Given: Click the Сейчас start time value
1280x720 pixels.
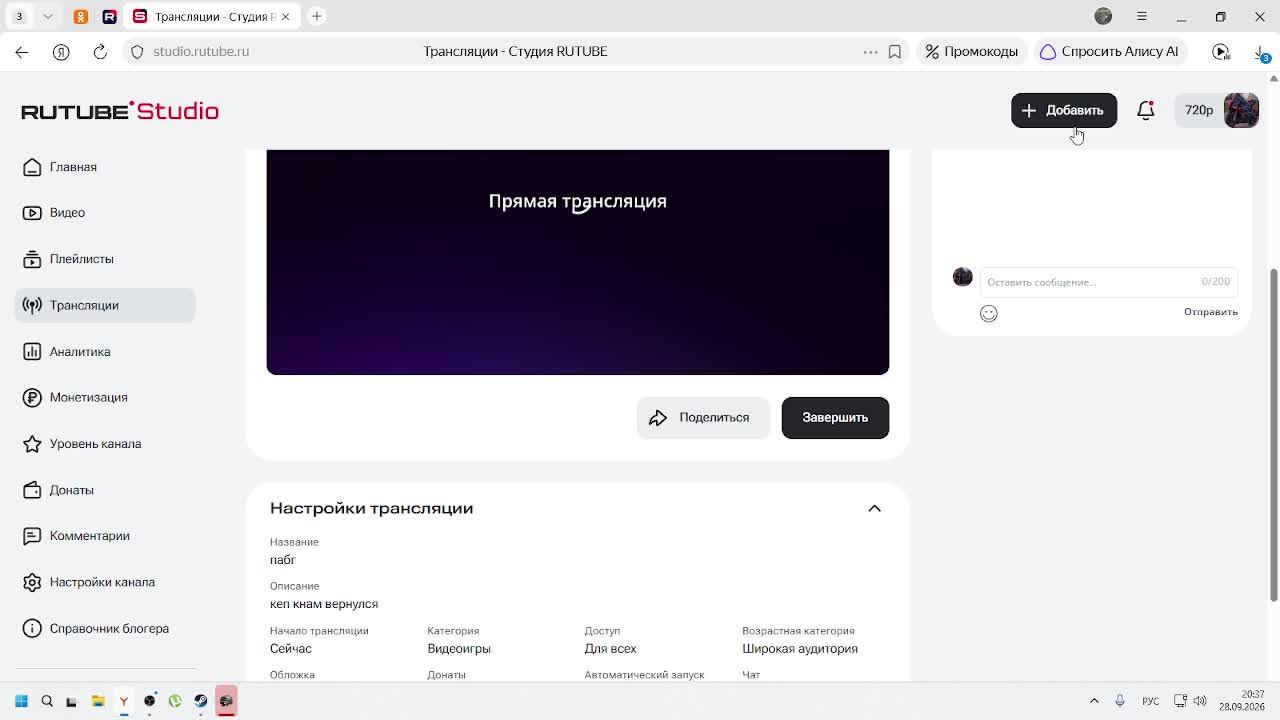Looking at the screenshot, I should click(x=291, y=649).
